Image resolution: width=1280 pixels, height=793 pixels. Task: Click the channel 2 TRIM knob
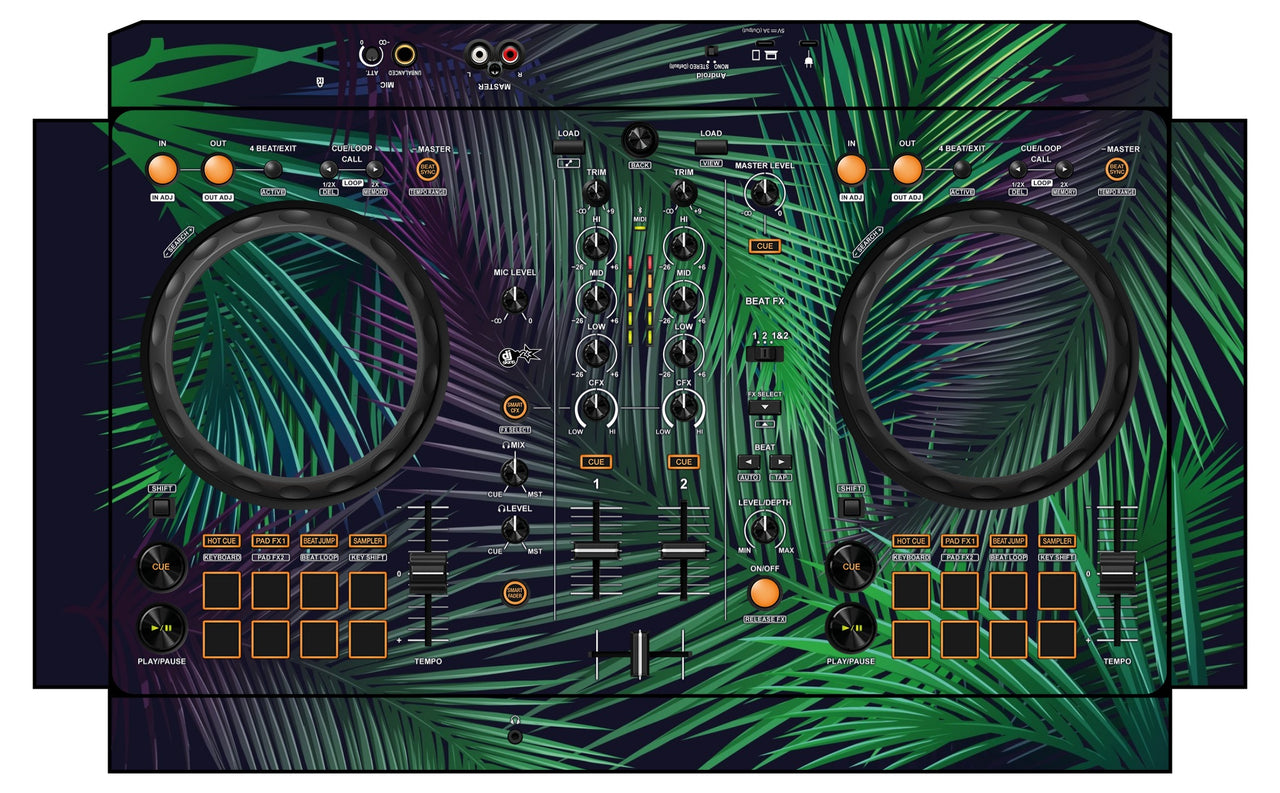[684, 193]
